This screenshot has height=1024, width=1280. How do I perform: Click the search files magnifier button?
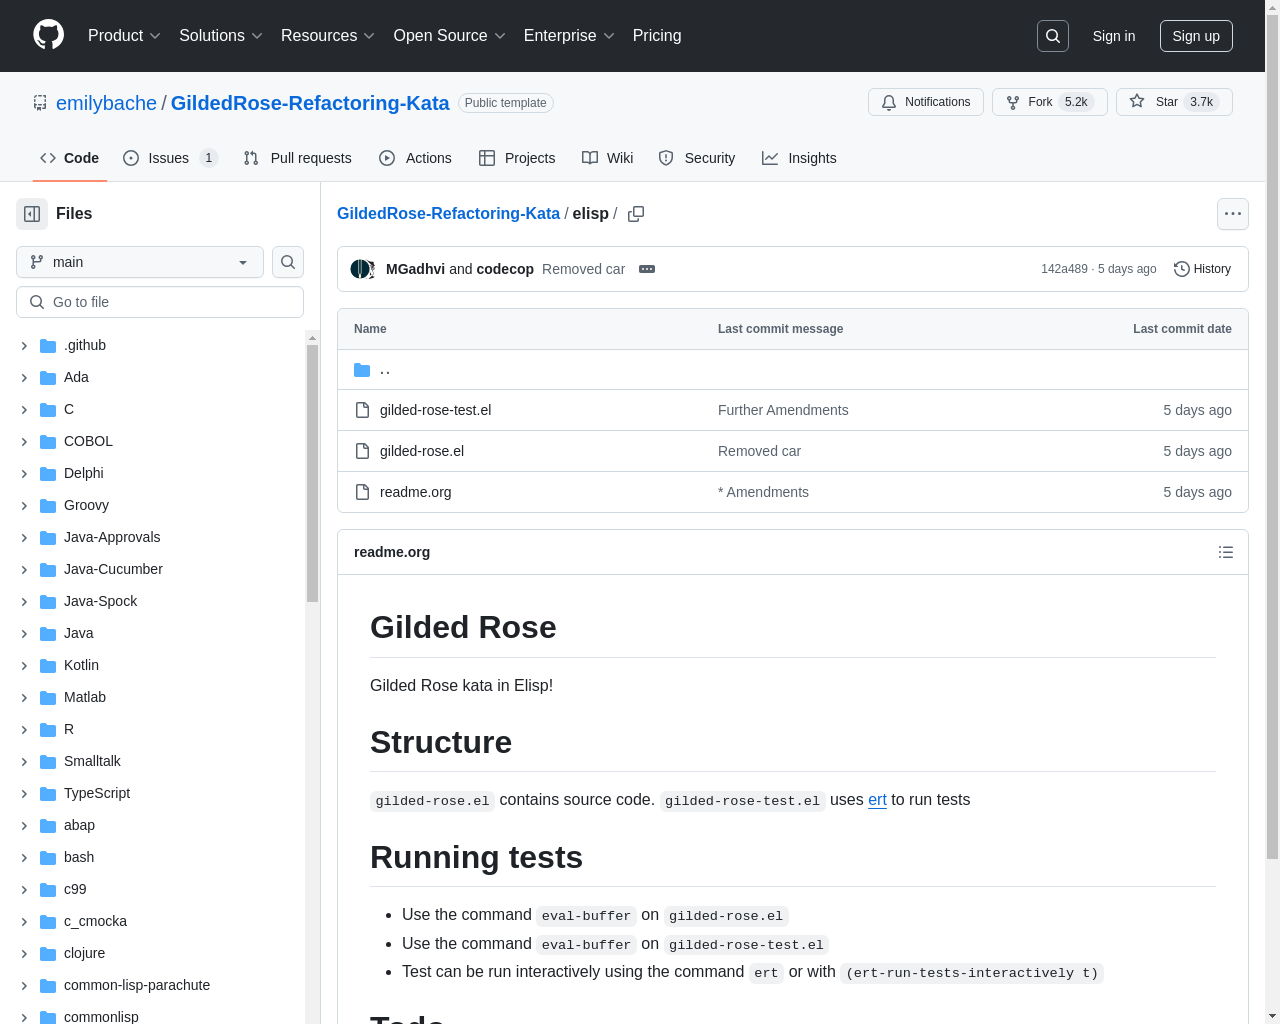click(288, 262)
